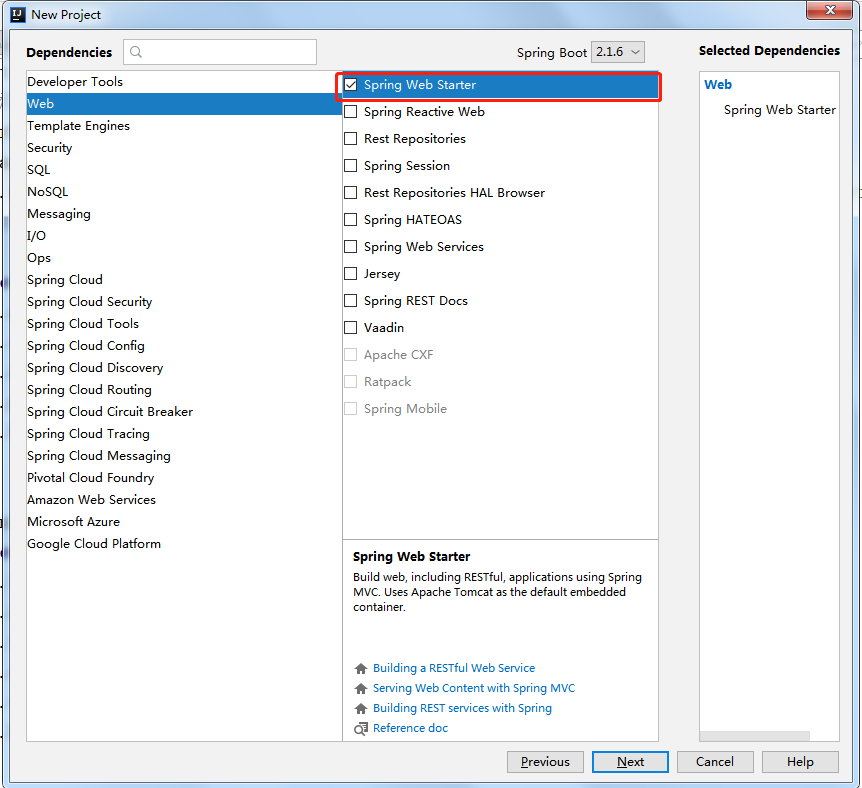Tick the Spring Session checkbox

tap(350, 166)
